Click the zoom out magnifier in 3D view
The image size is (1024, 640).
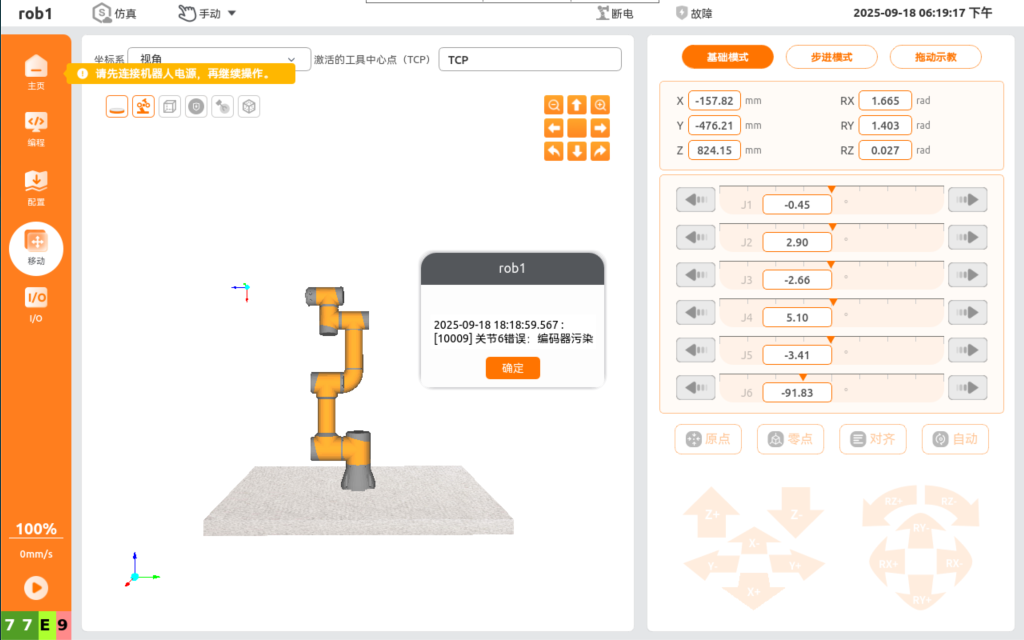pos(553,105)
